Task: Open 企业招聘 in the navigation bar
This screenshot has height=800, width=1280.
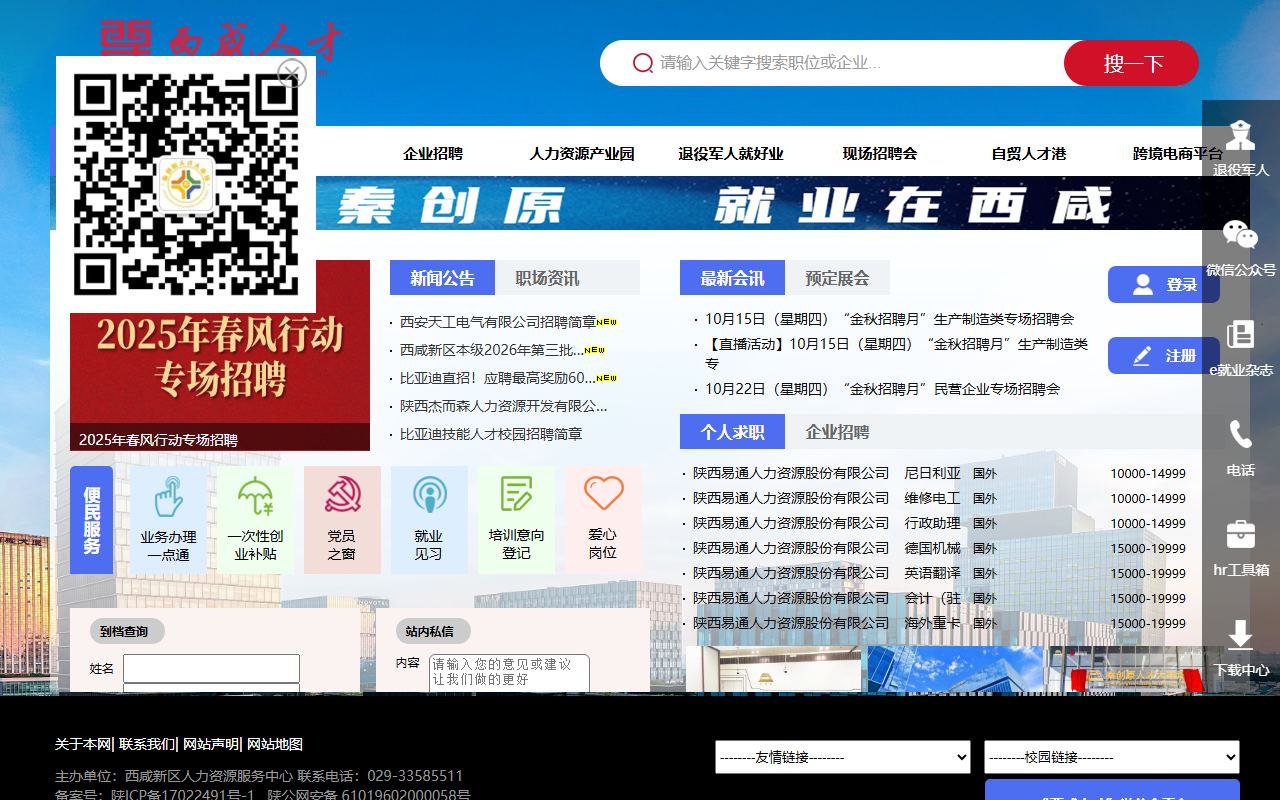Action: click(433, 153)
